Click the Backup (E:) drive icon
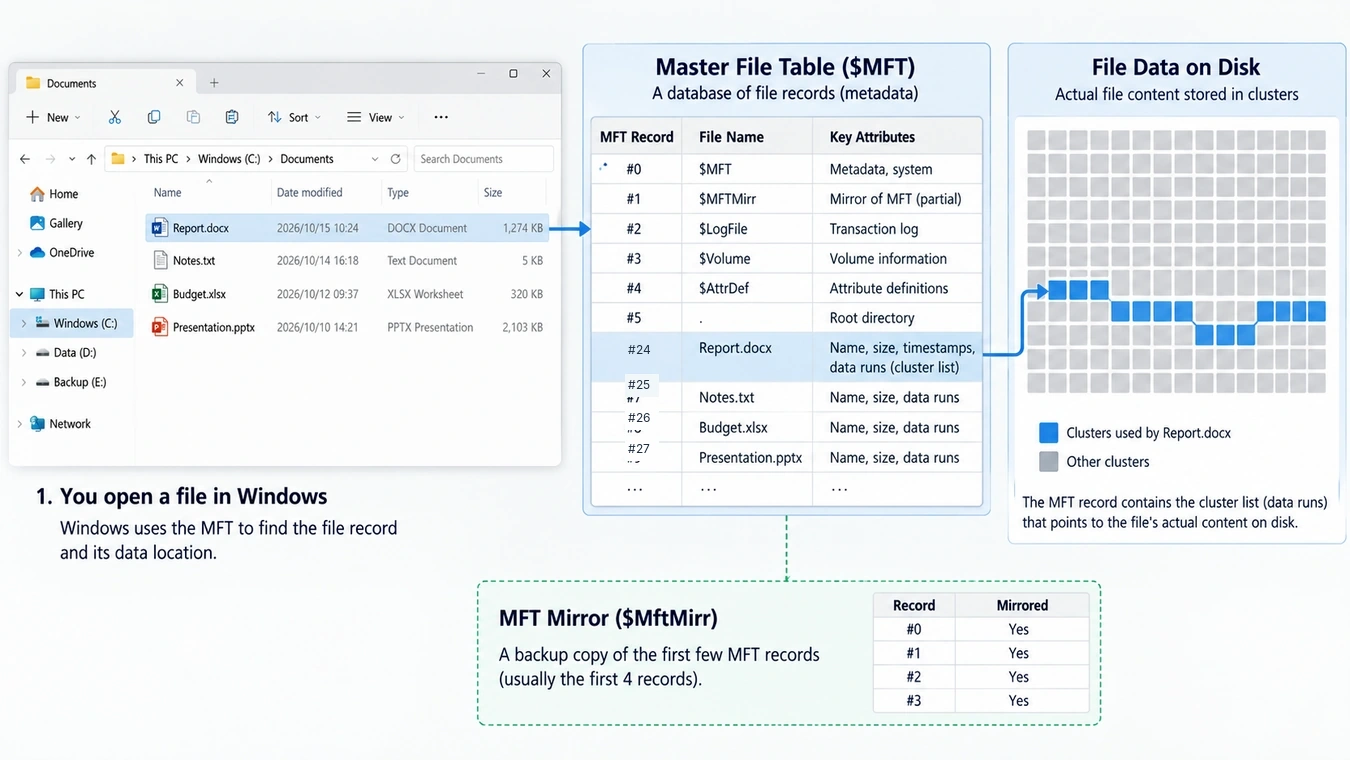The height and width of the screenshot is (760, 1350). point(43,382)
